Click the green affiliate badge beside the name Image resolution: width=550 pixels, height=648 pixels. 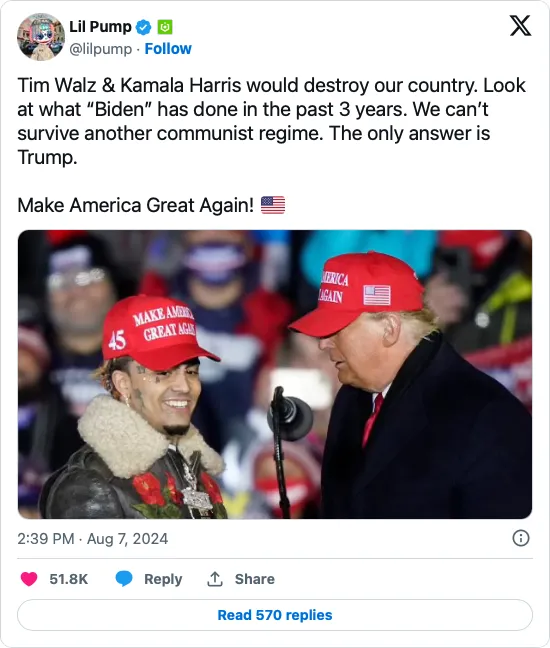click(165, 28)
